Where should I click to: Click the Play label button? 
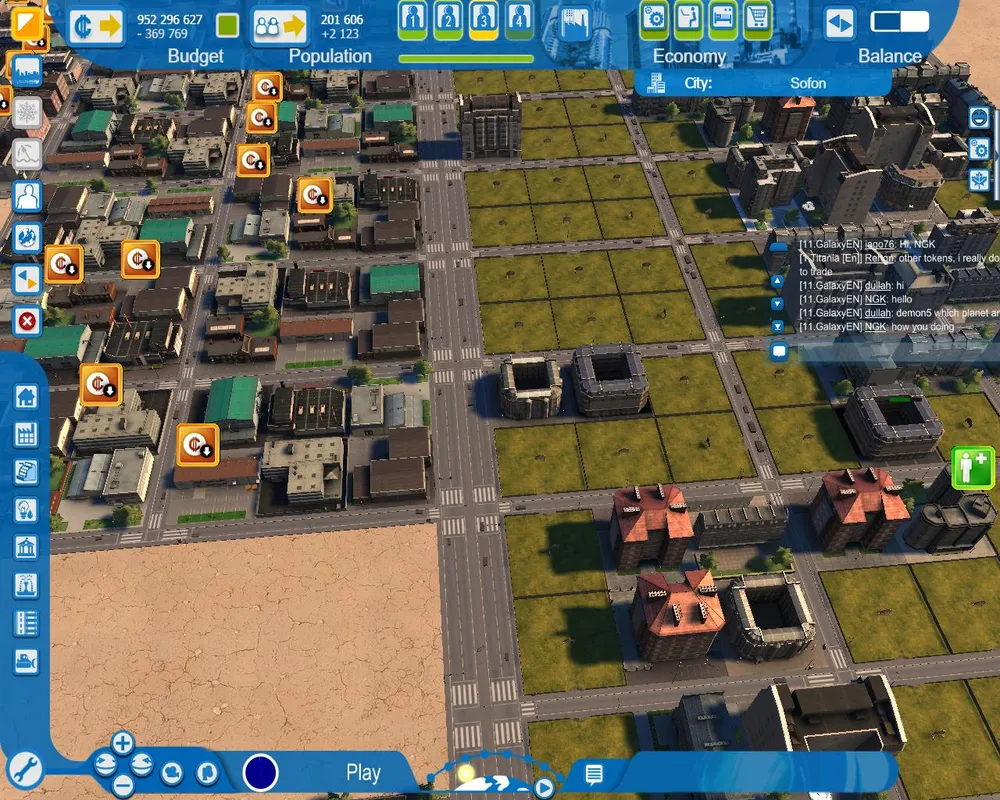[364, 773]
